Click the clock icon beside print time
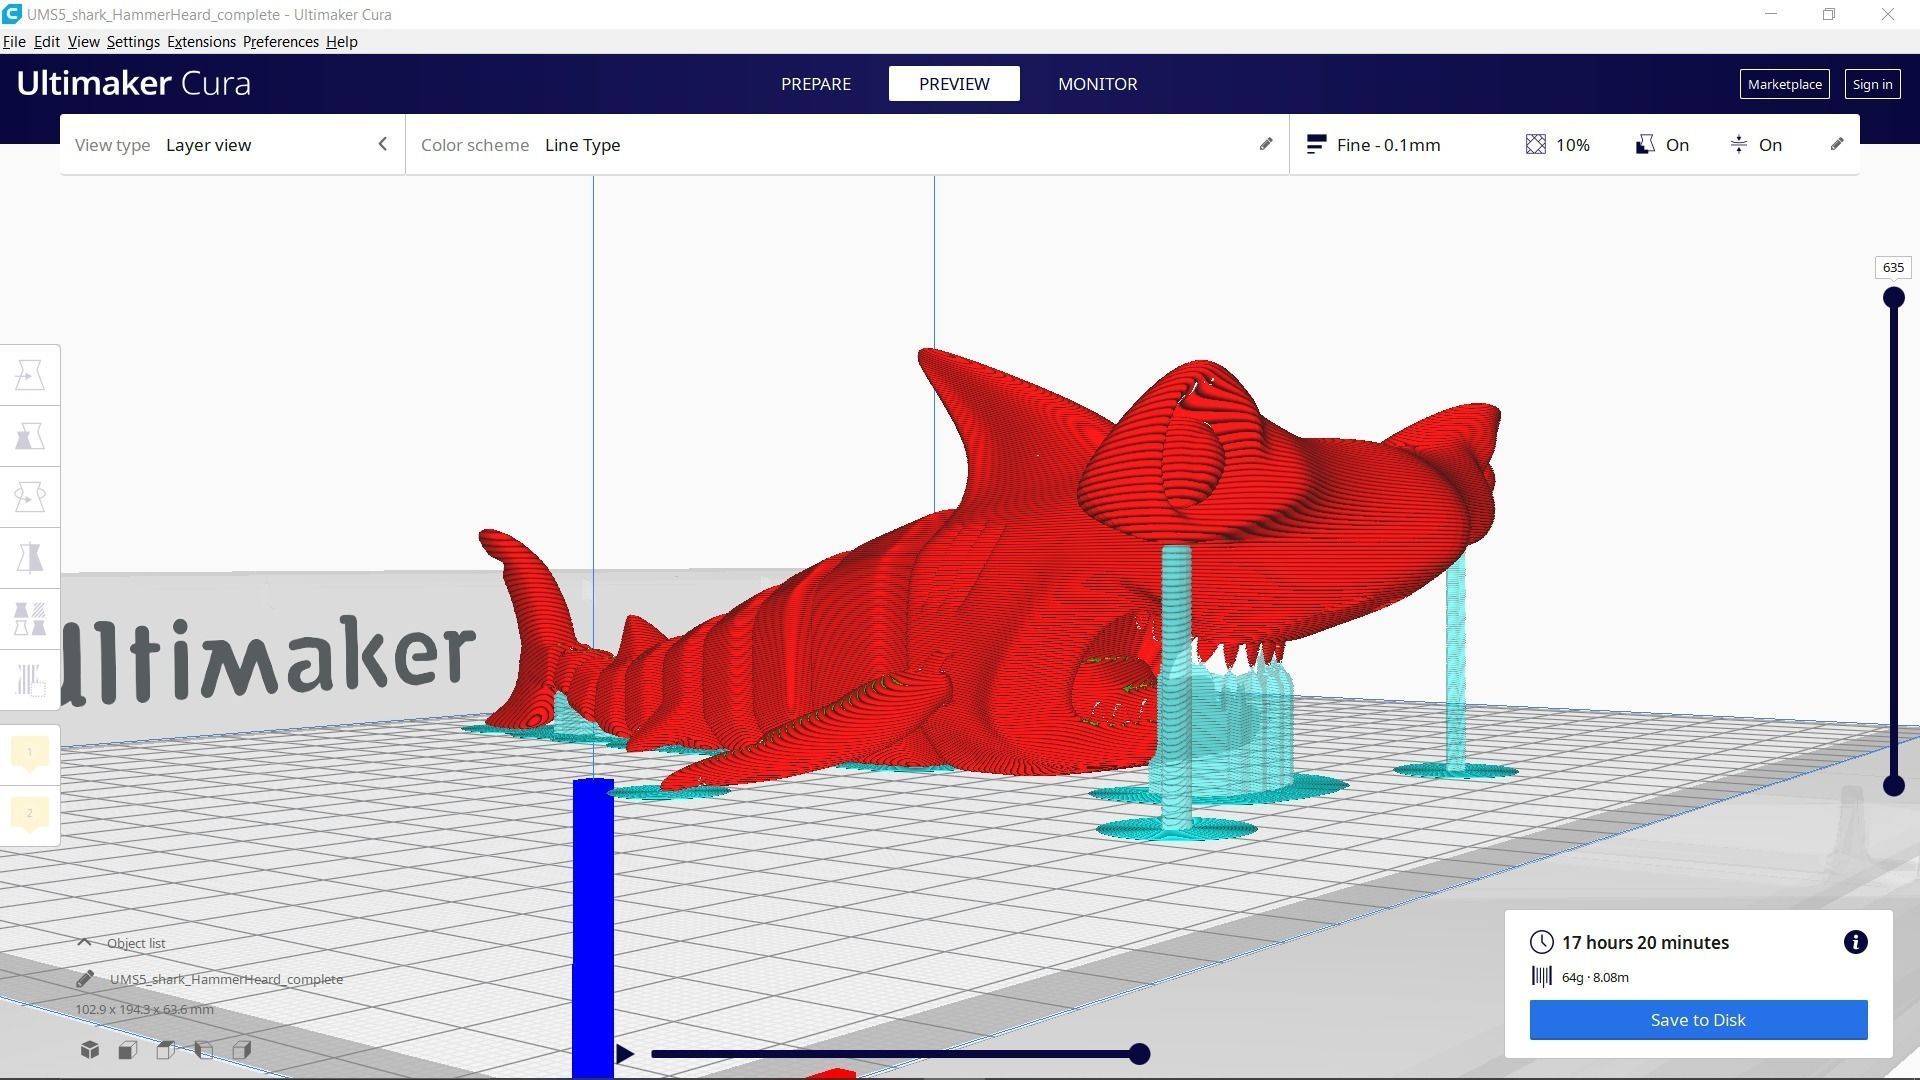Screen dimensions: 1920x1080 tap(1542, 942)
